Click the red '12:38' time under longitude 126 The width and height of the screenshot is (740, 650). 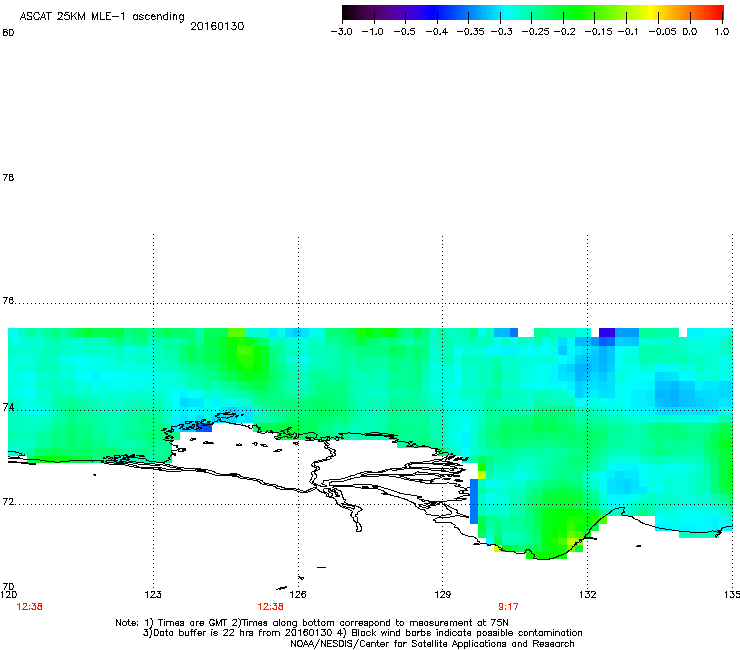coord(270,607)
